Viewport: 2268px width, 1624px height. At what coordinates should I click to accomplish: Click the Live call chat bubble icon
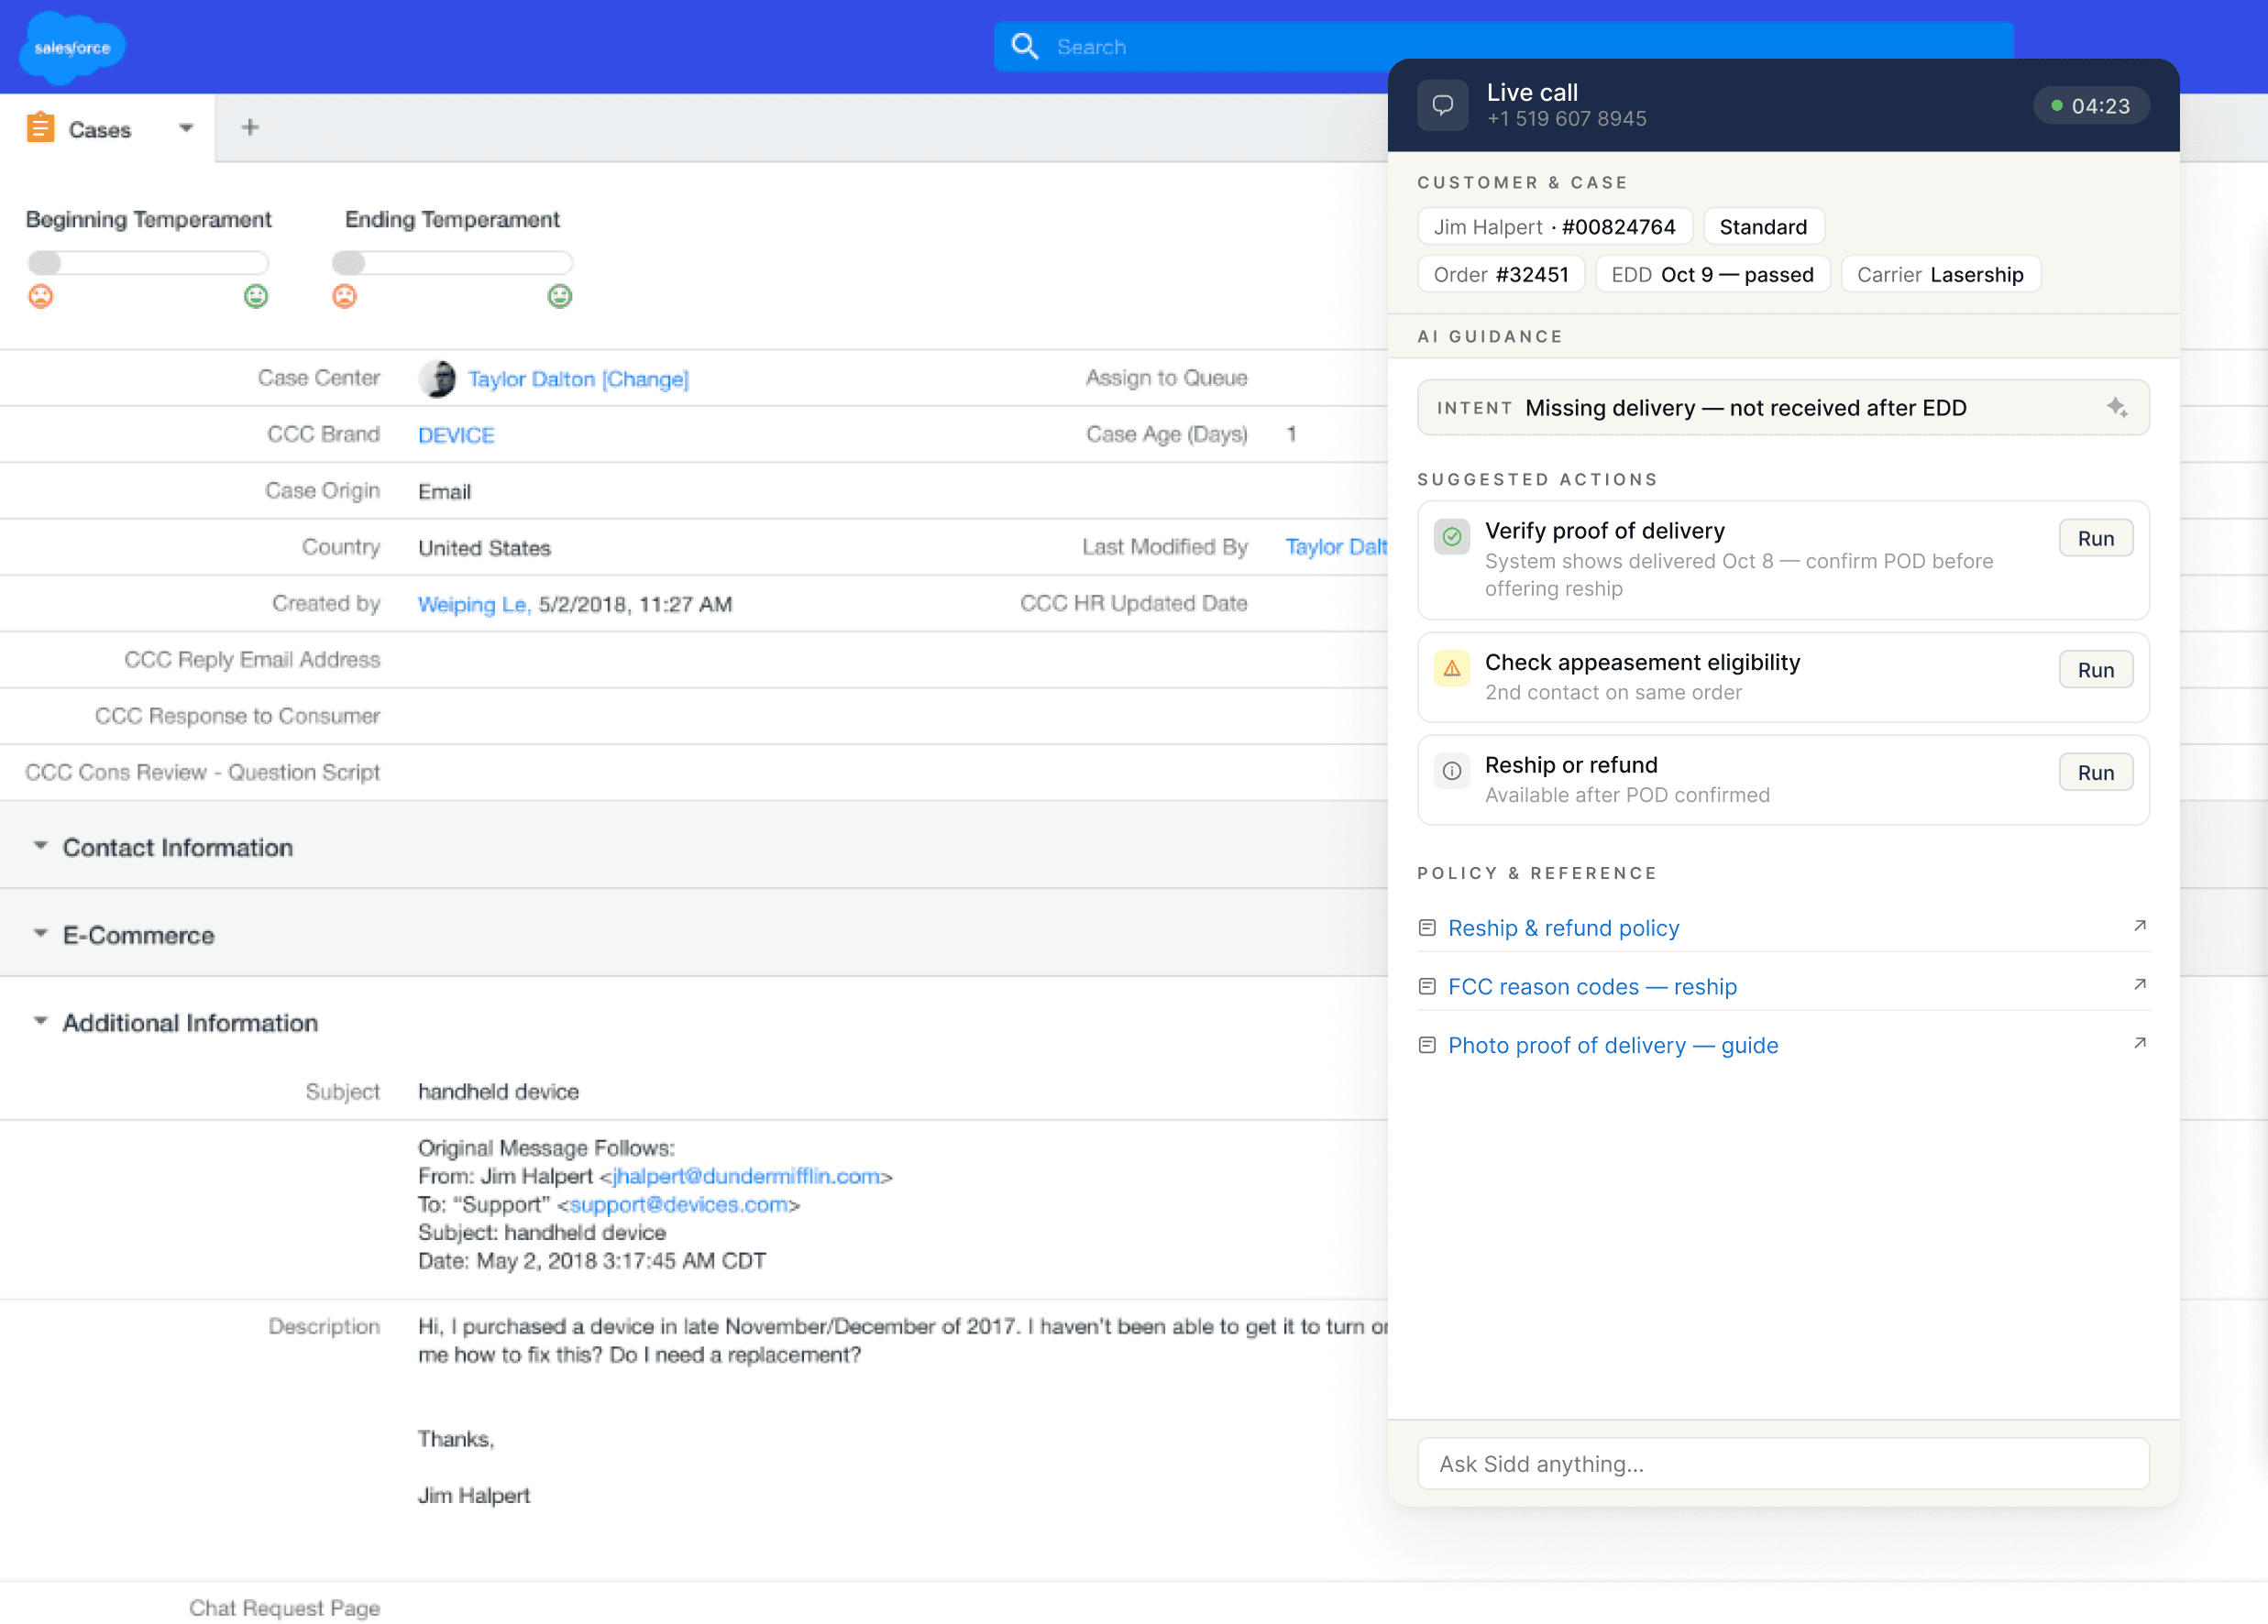1442,105
